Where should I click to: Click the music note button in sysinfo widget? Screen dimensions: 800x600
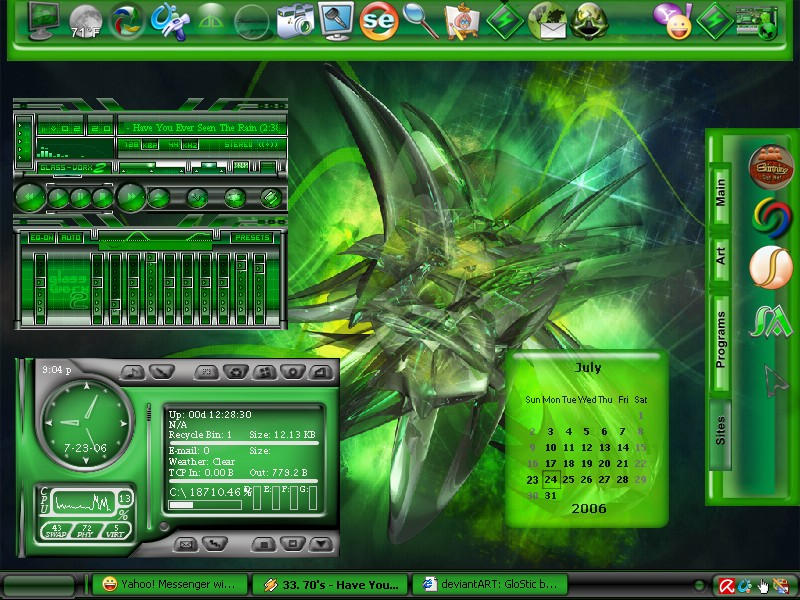coord(133,372)
